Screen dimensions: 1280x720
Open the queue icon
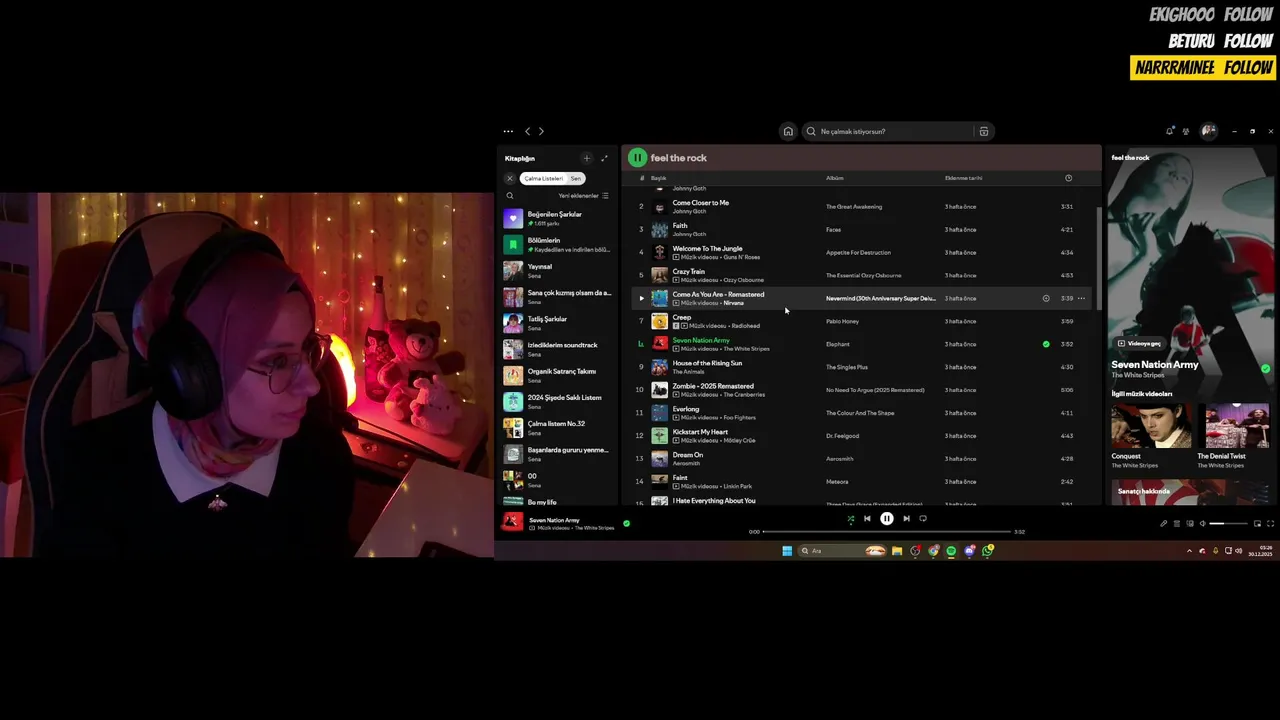[1176, 523]
